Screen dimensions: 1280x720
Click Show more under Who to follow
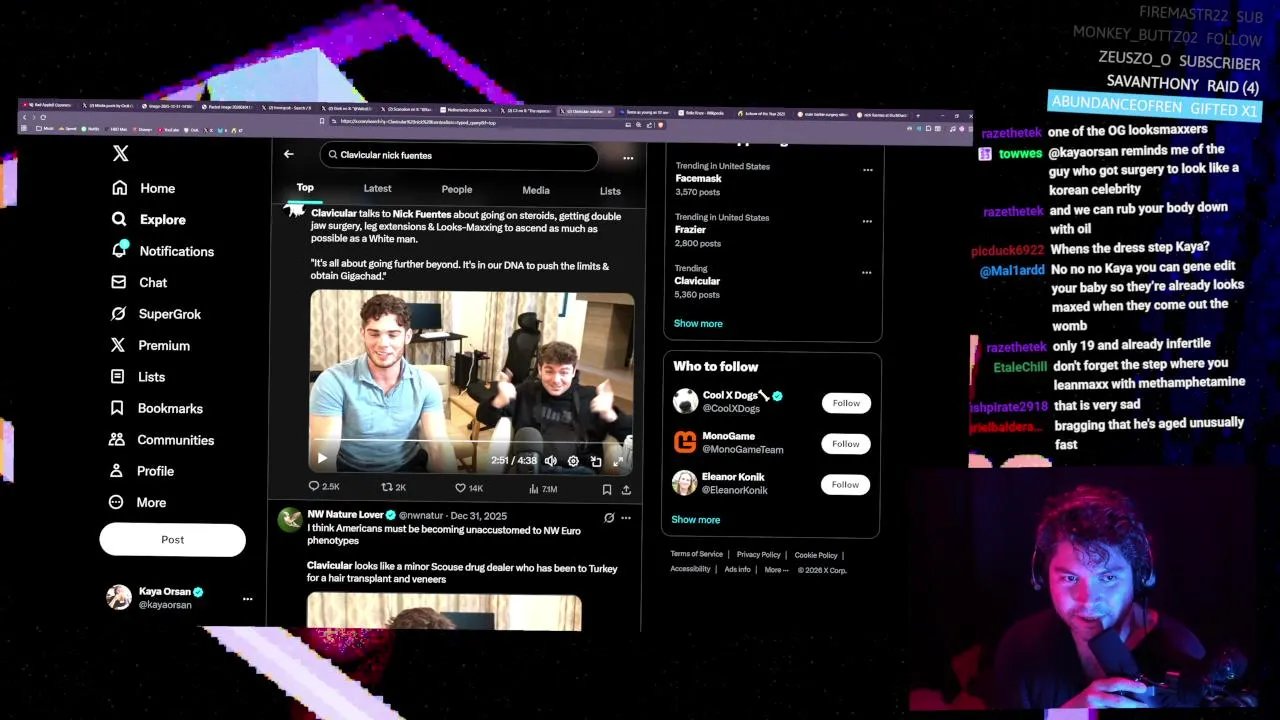point(695,520)
